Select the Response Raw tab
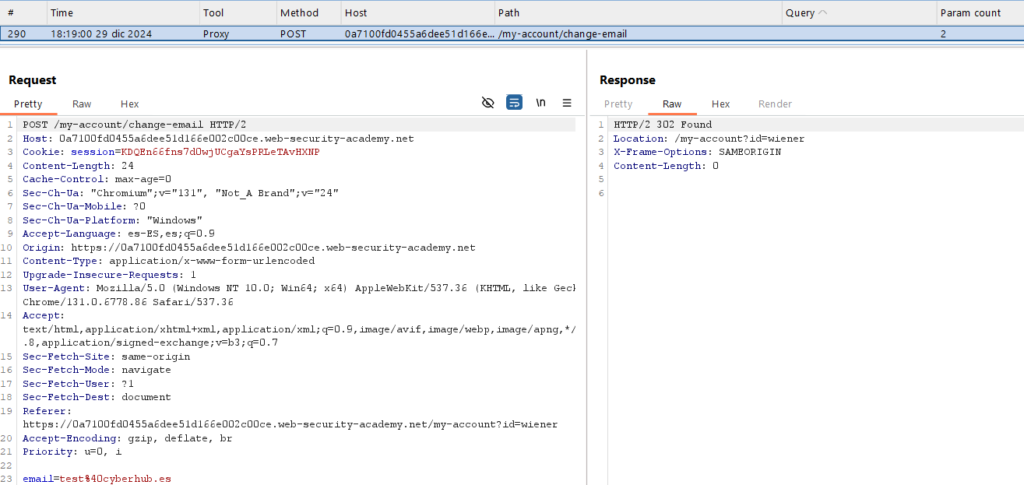The width and height of the screenshot is (1024, 485). (x=672, y=104)
